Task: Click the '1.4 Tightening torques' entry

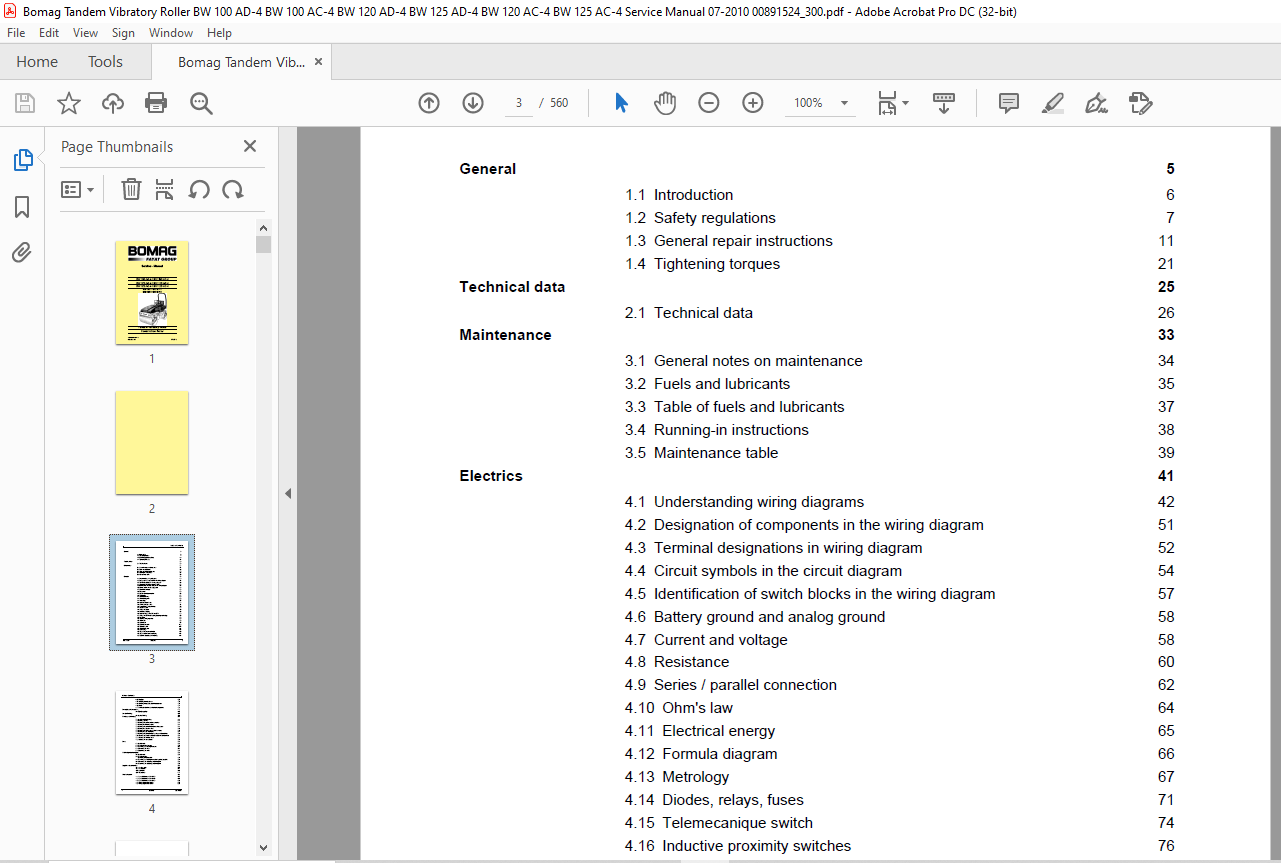Action: 702,264
